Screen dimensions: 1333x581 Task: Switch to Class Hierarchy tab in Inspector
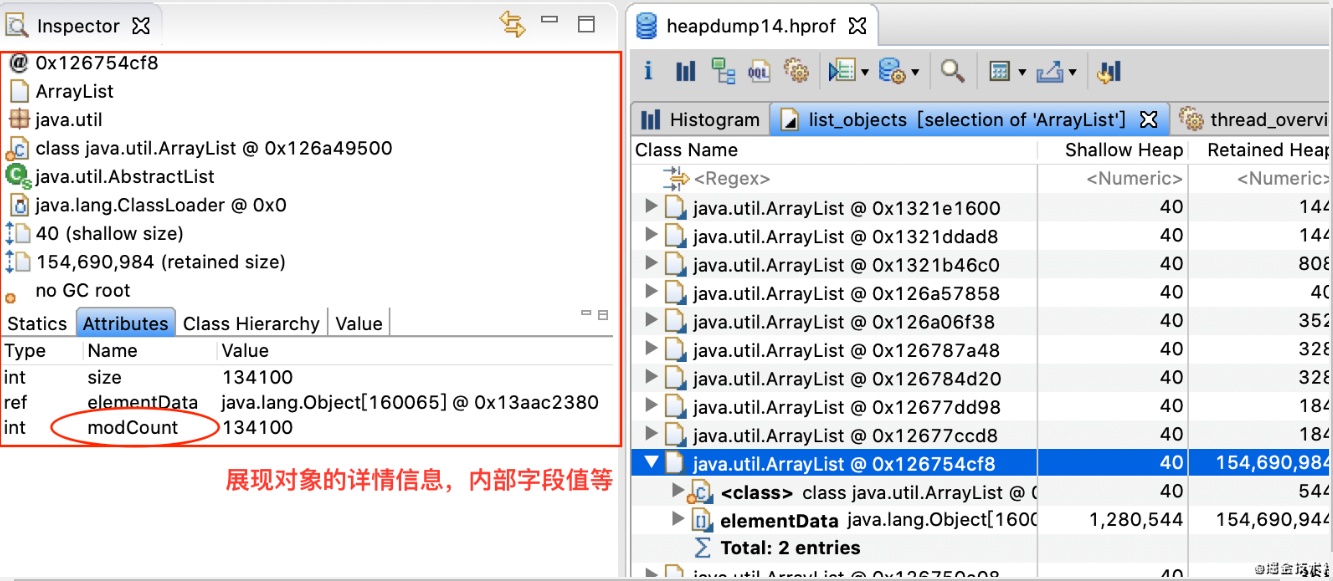pyautogui.click(x=251, y=323)
